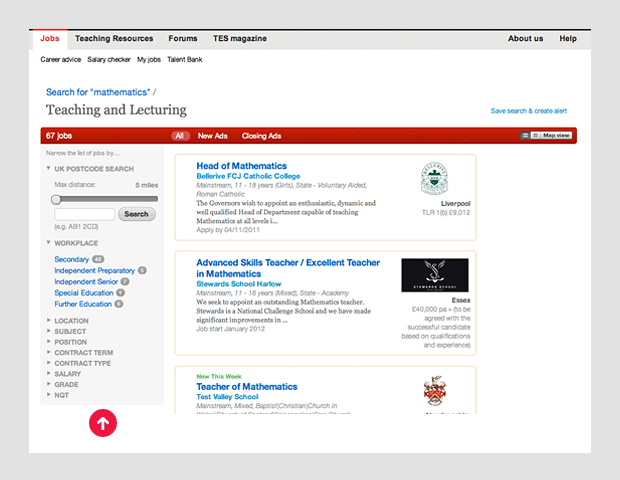The width and height of the screenshot is (620, 480).
Task: Click the UK postcode input field
Action: point(84,214)
